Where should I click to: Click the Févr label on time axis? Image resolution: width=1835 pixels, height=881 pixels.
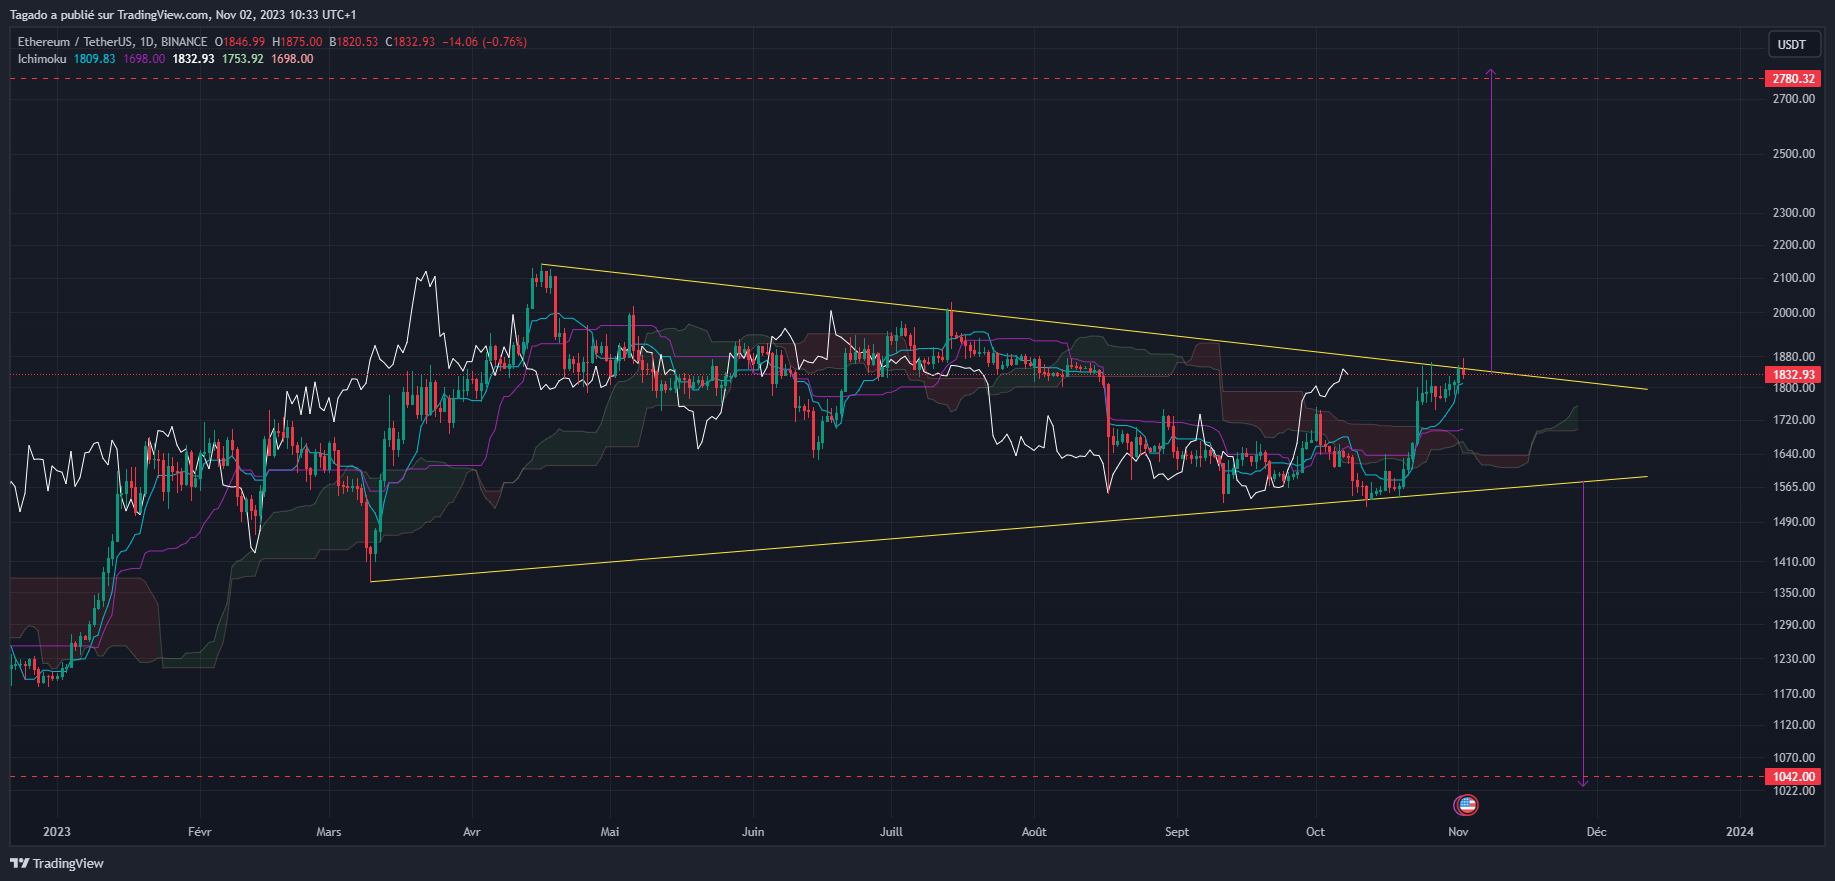(x=200, y=832)
